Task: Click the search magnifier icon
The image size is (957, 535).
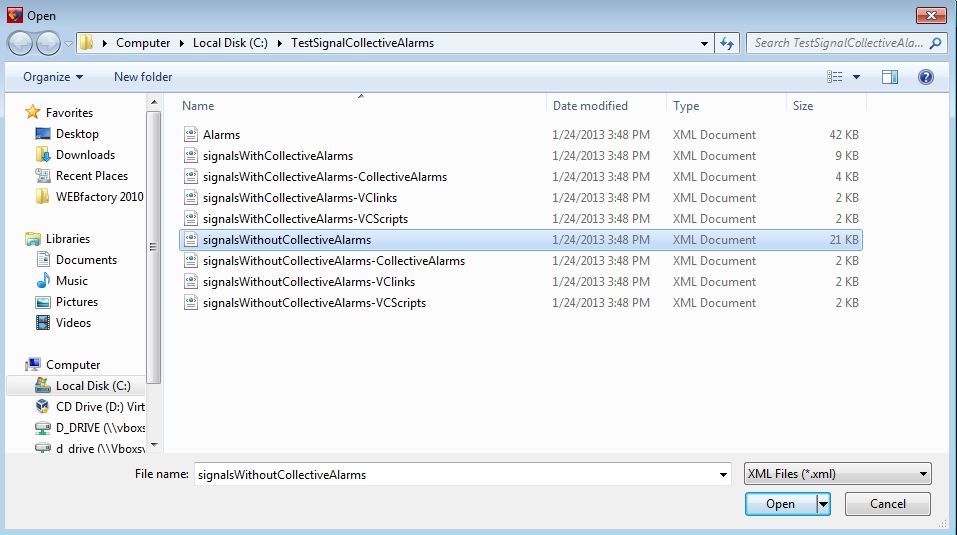Action: (936, 43)
